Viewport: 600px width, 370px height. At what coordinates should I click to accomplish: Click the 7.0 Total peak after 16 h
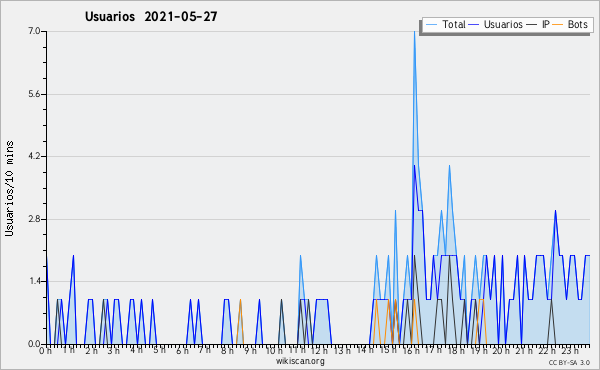(414, 32)
